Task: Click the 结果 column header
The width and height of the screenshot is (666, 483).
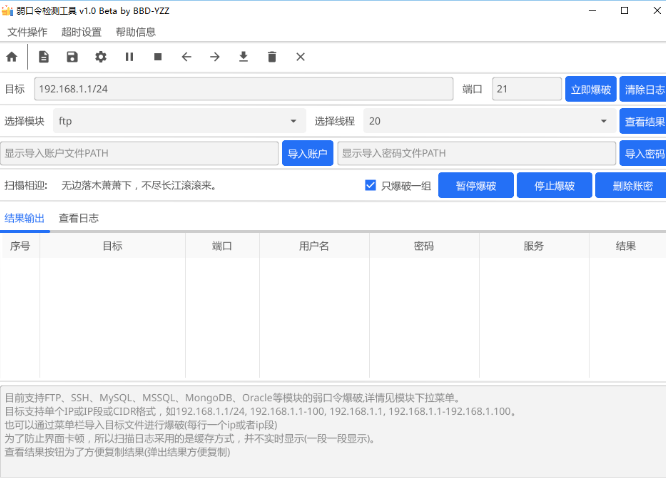Action: (626, 246)
